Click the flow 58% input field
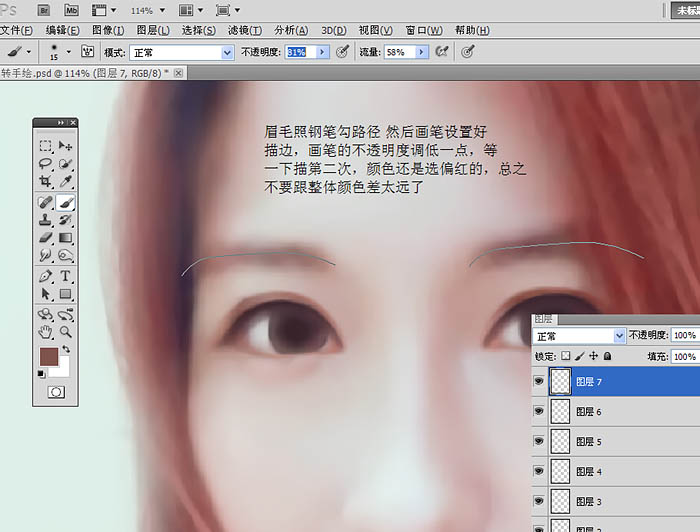This screenshot has height=532, width=700. click(x=399, y=51)
